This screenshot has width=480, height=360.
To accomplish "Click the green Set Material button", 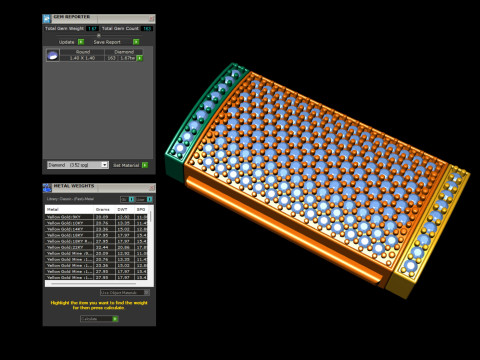I will [145, 165].
